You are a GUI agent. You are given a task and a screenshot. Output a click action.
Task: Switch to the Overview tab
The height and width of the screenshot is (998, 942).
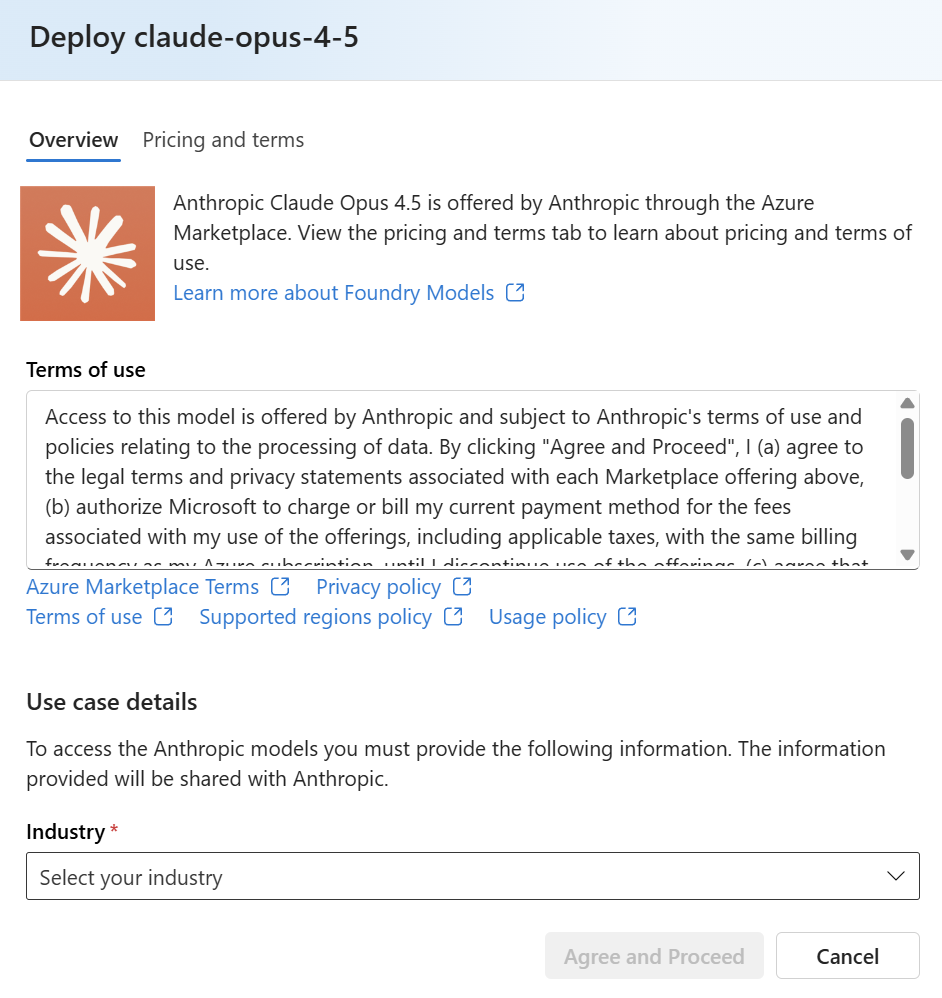point(74,140)
